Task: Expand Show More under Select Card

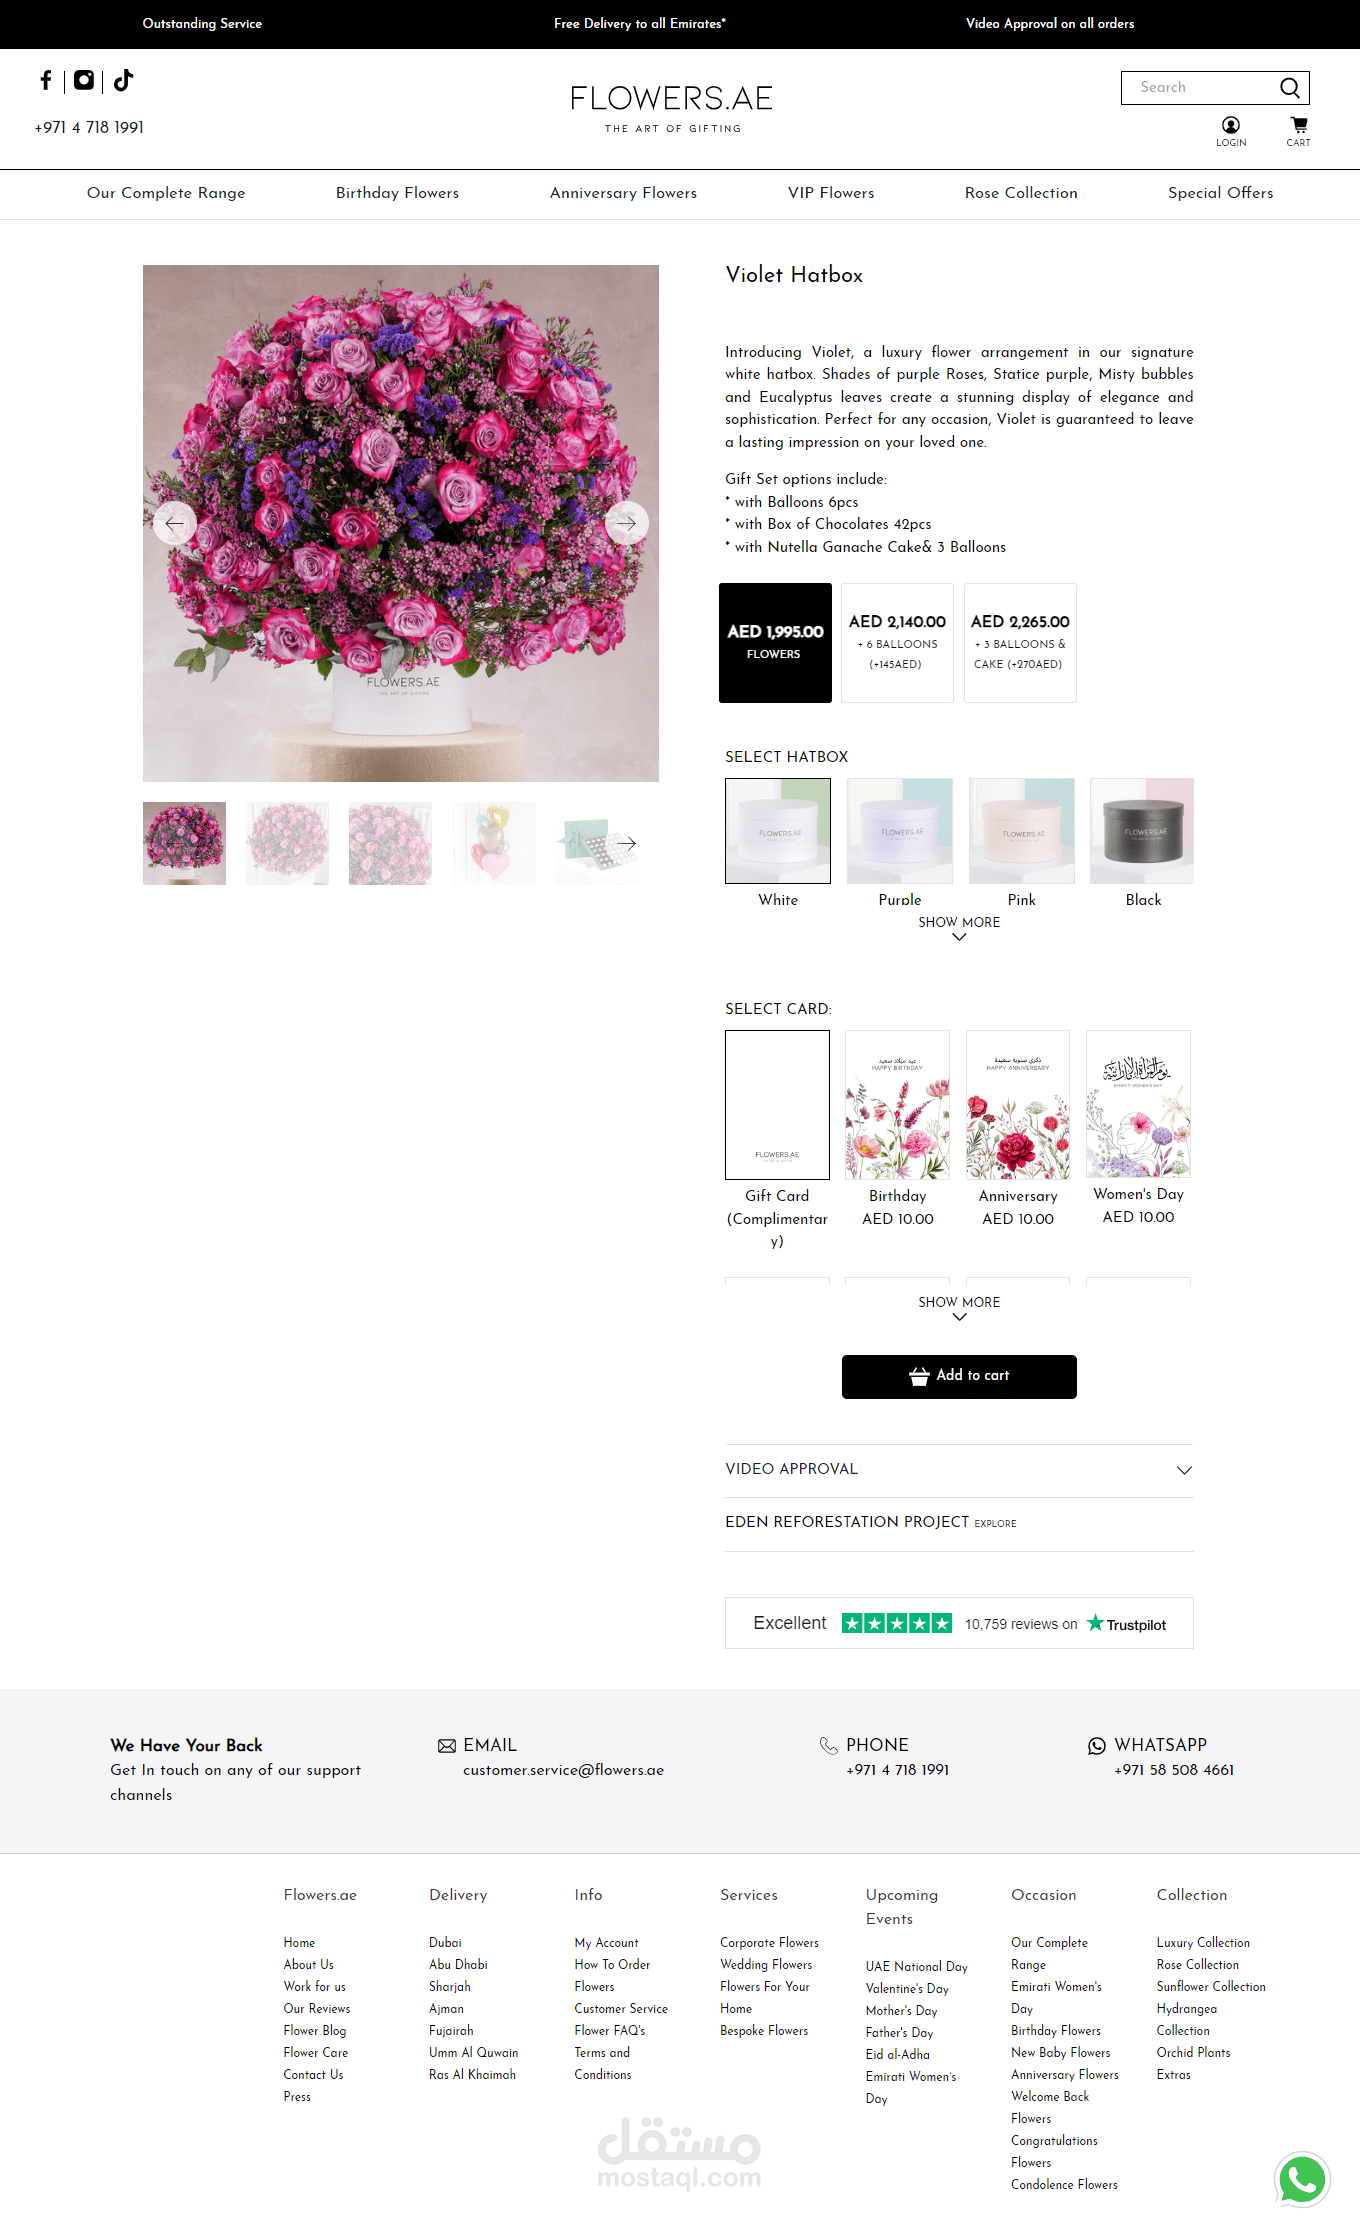Action: coord(959,1308)
